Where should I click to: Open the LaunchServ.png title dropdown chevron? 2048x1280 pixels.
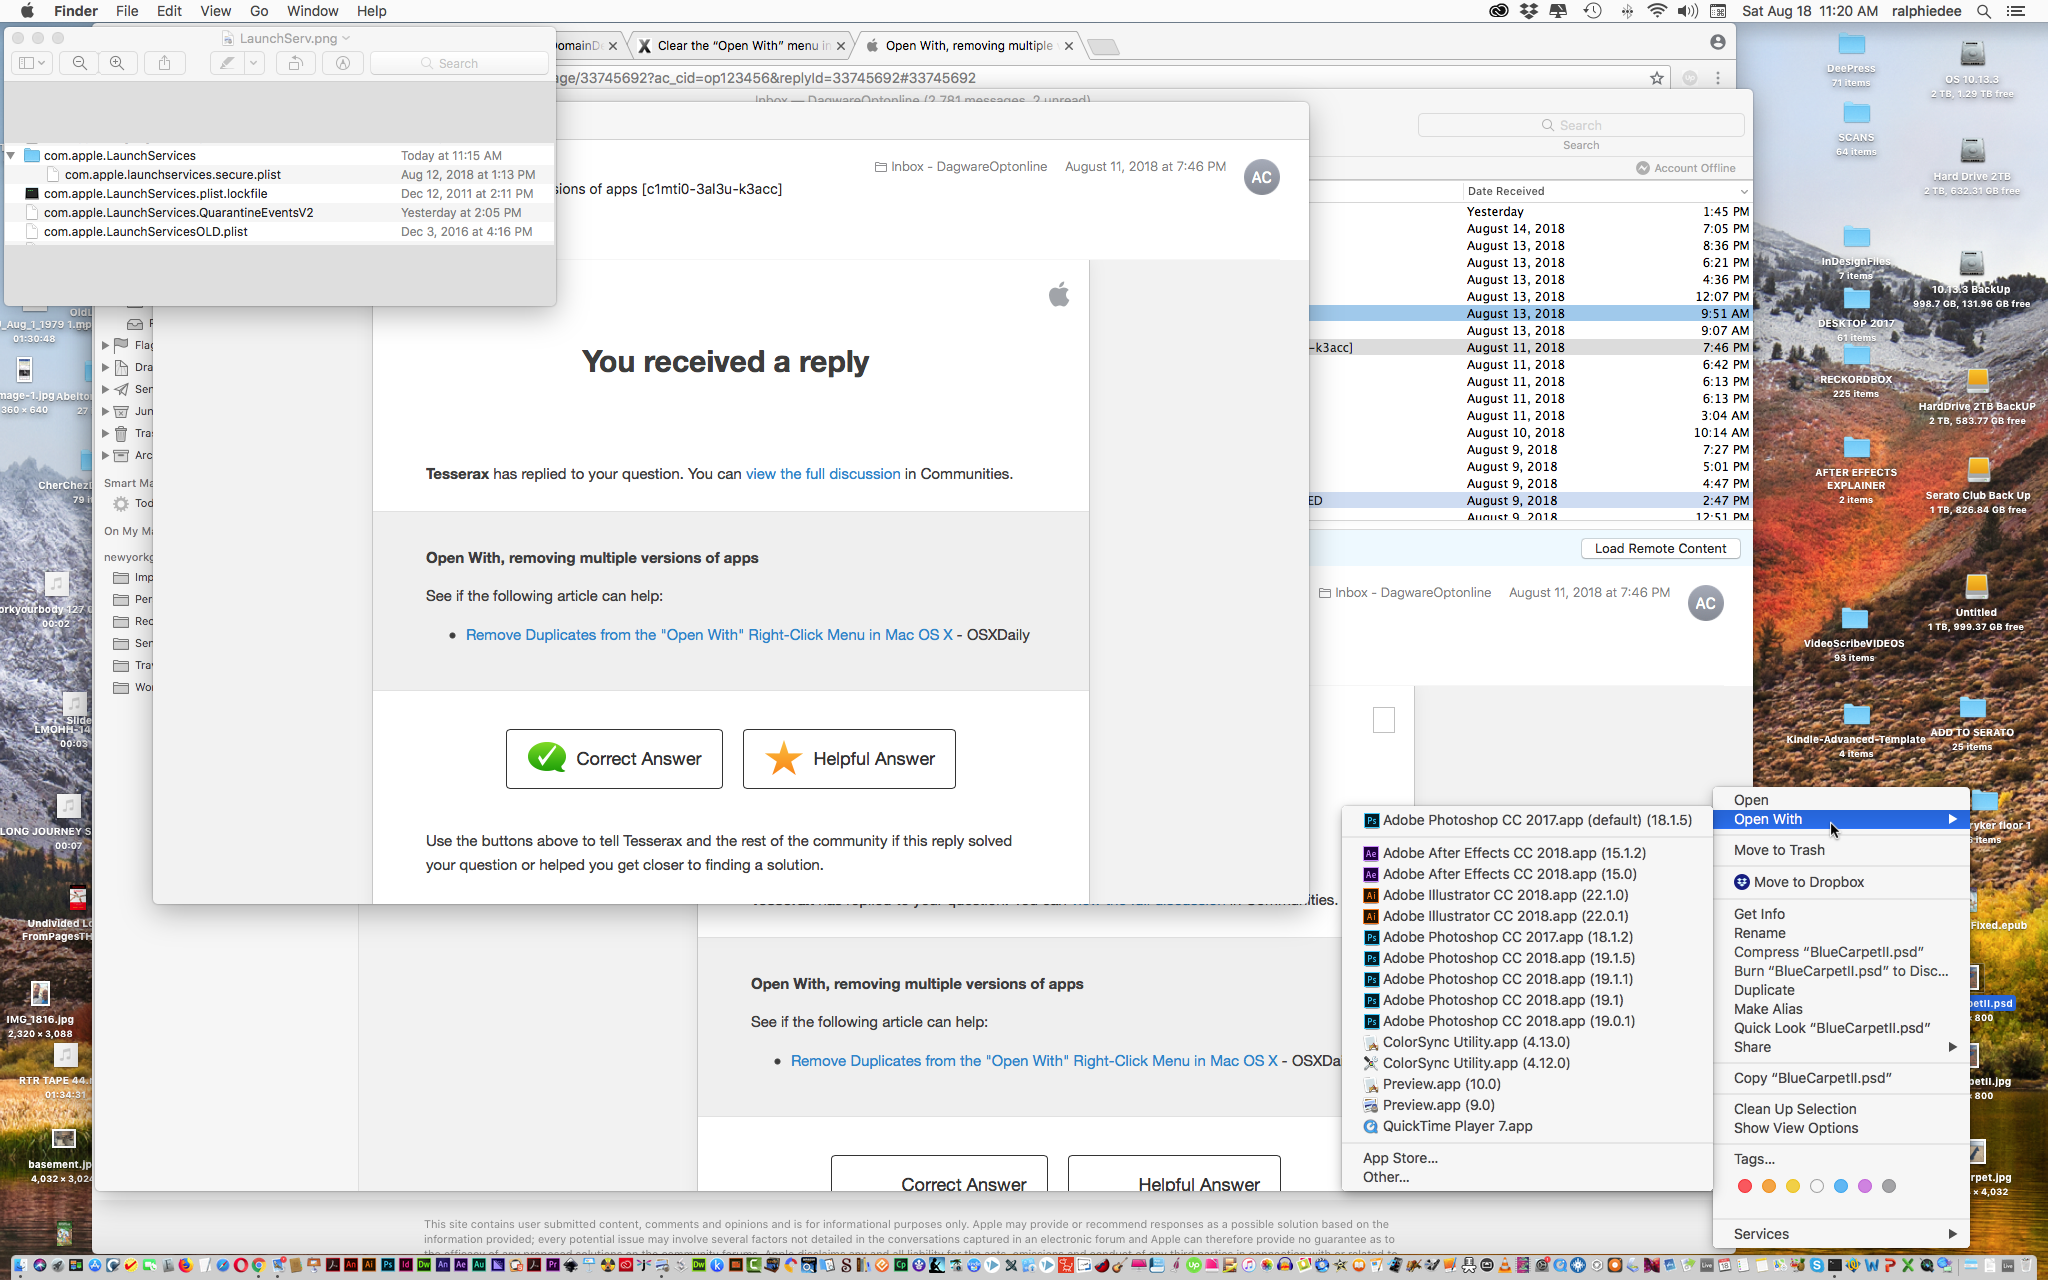pyautogui.click(x=347, y=38)
